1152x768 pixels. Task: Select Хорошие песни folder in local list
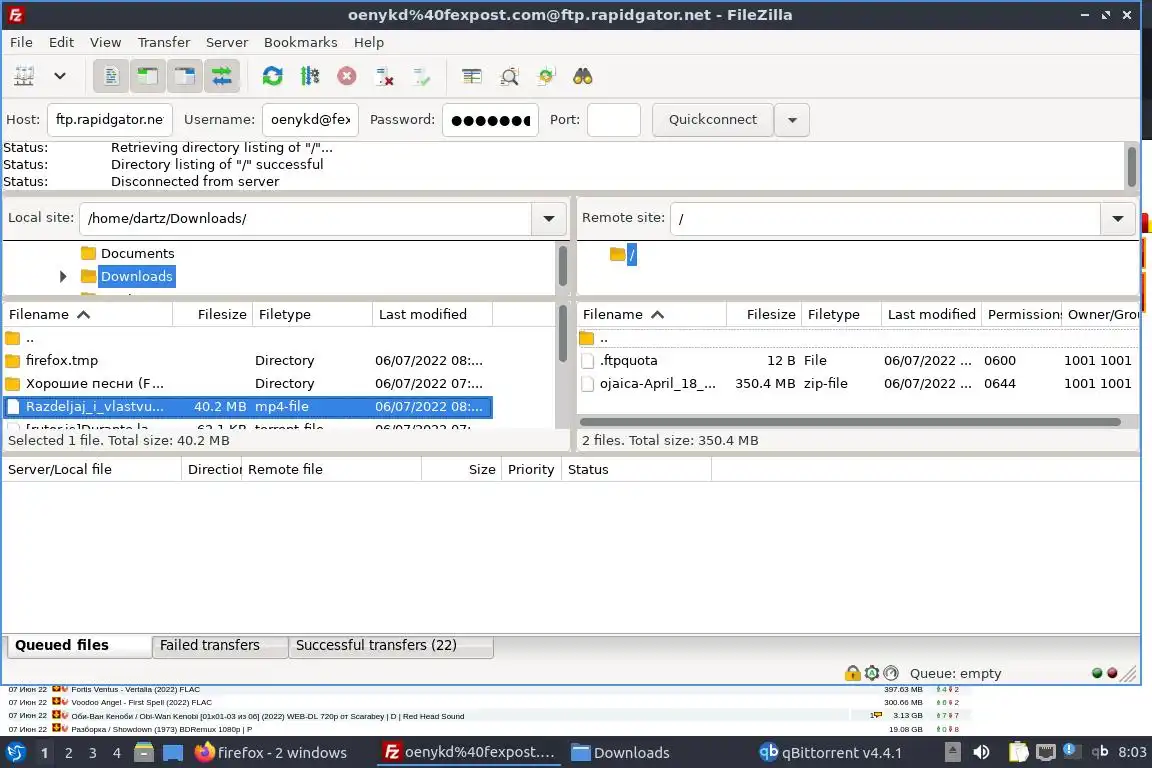pos(248,384)
